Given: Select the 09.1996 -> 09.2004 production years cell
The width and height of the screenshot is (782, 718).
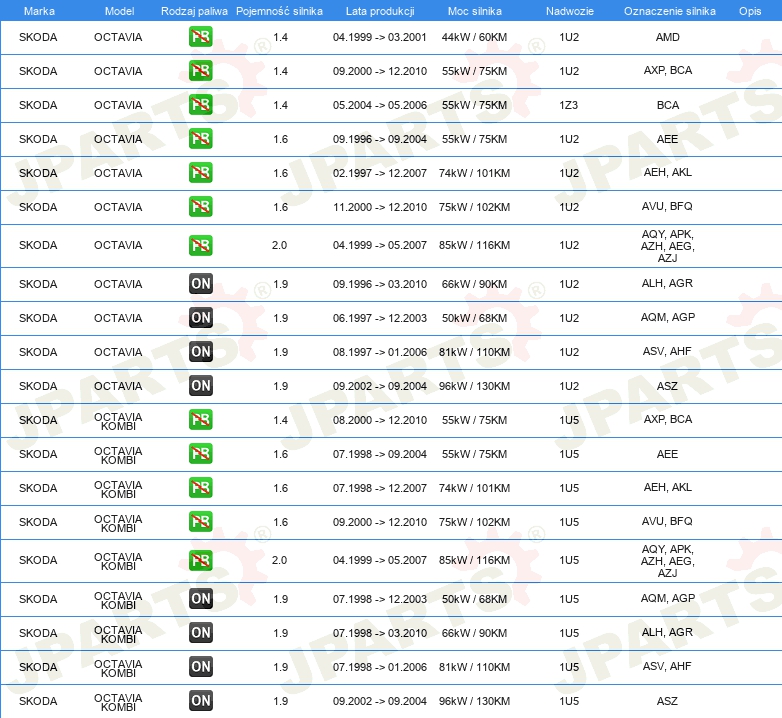Looking at the screenshot, I should point(380,139).
